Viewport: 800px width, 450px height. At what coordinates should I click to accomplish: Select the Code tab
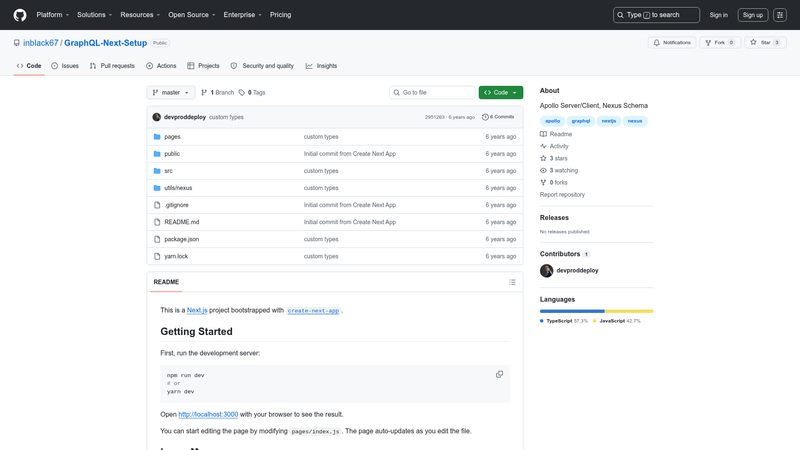[29, 66]
